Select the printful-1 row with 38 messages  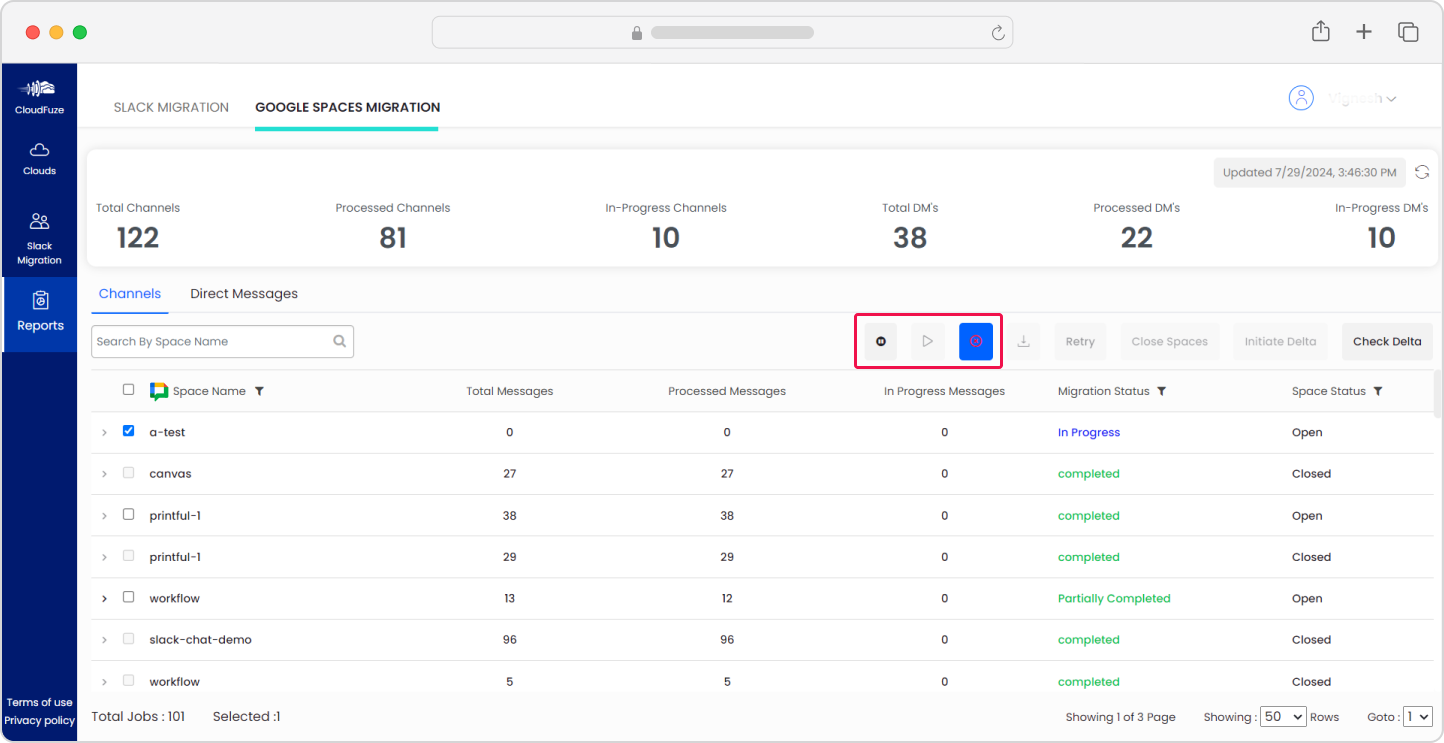tap(128, 514)
